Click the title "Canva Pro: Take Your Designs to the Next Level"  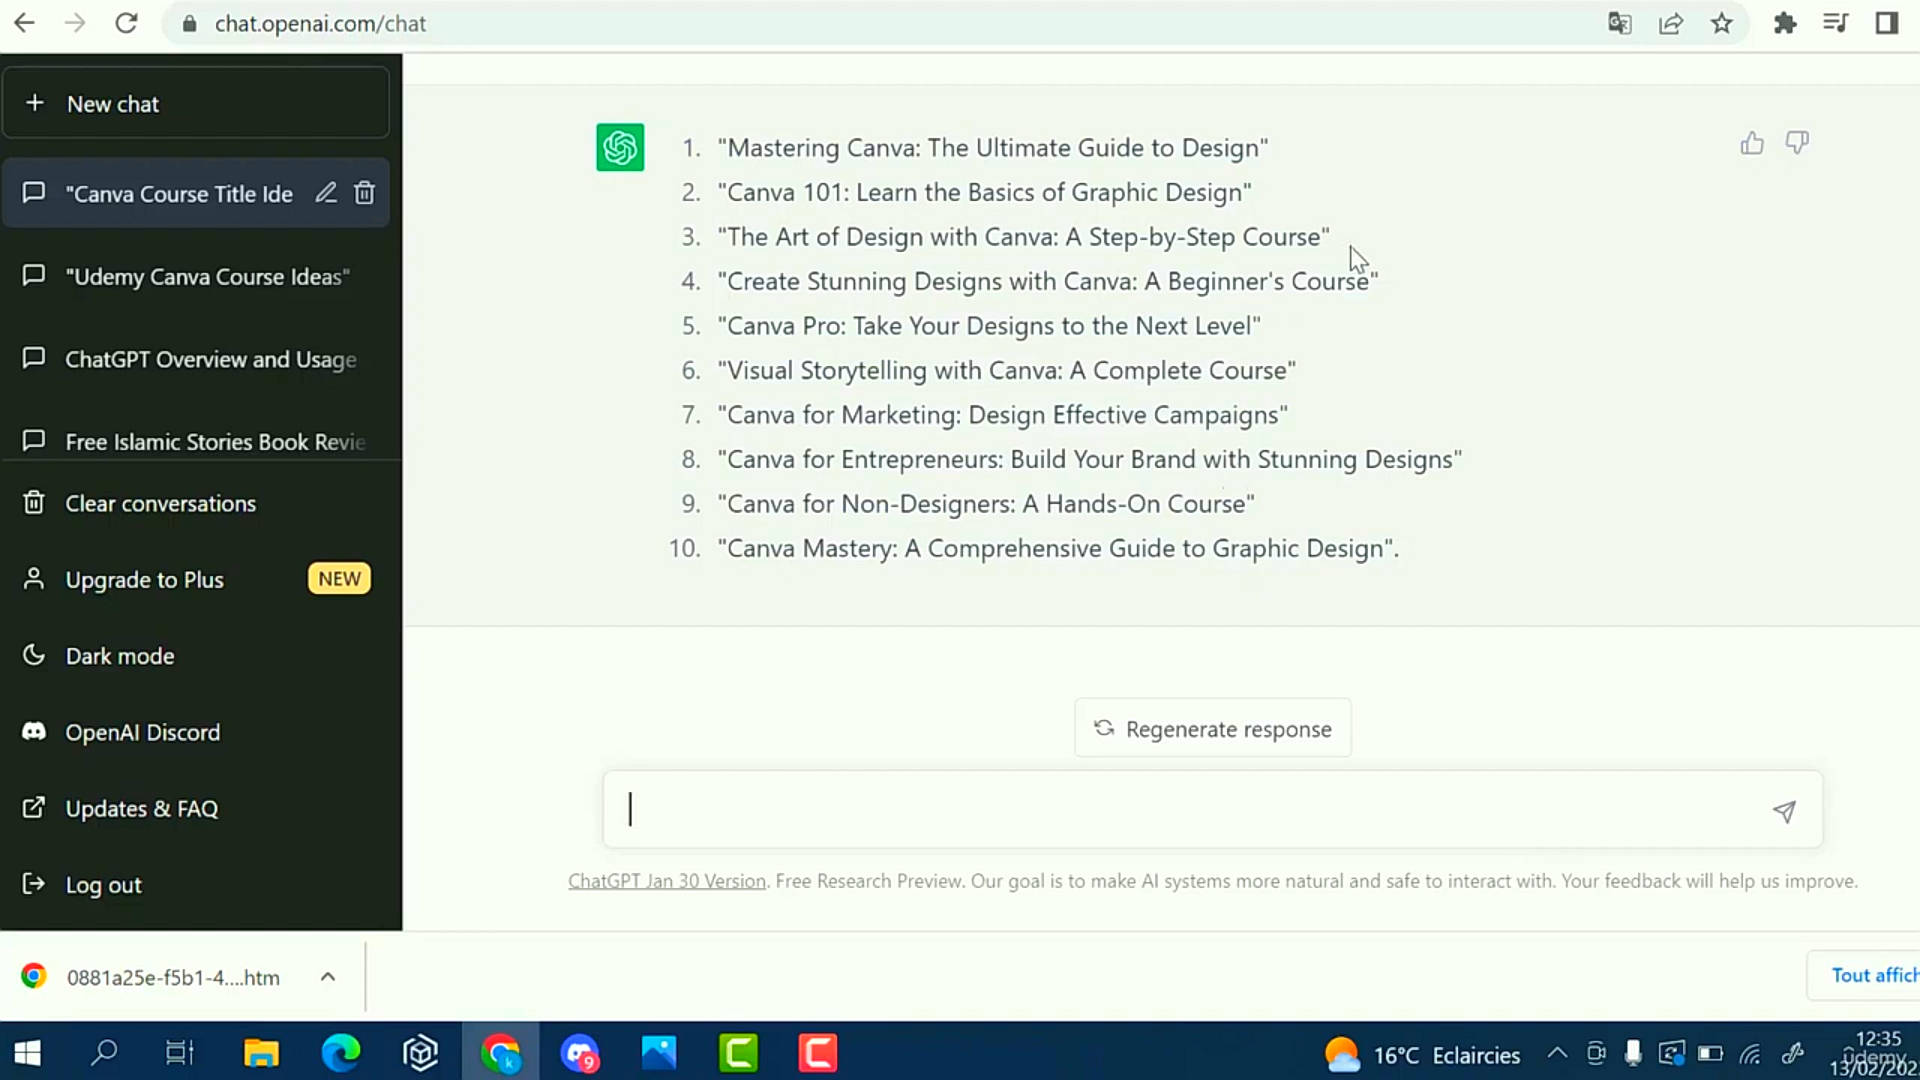989,326
